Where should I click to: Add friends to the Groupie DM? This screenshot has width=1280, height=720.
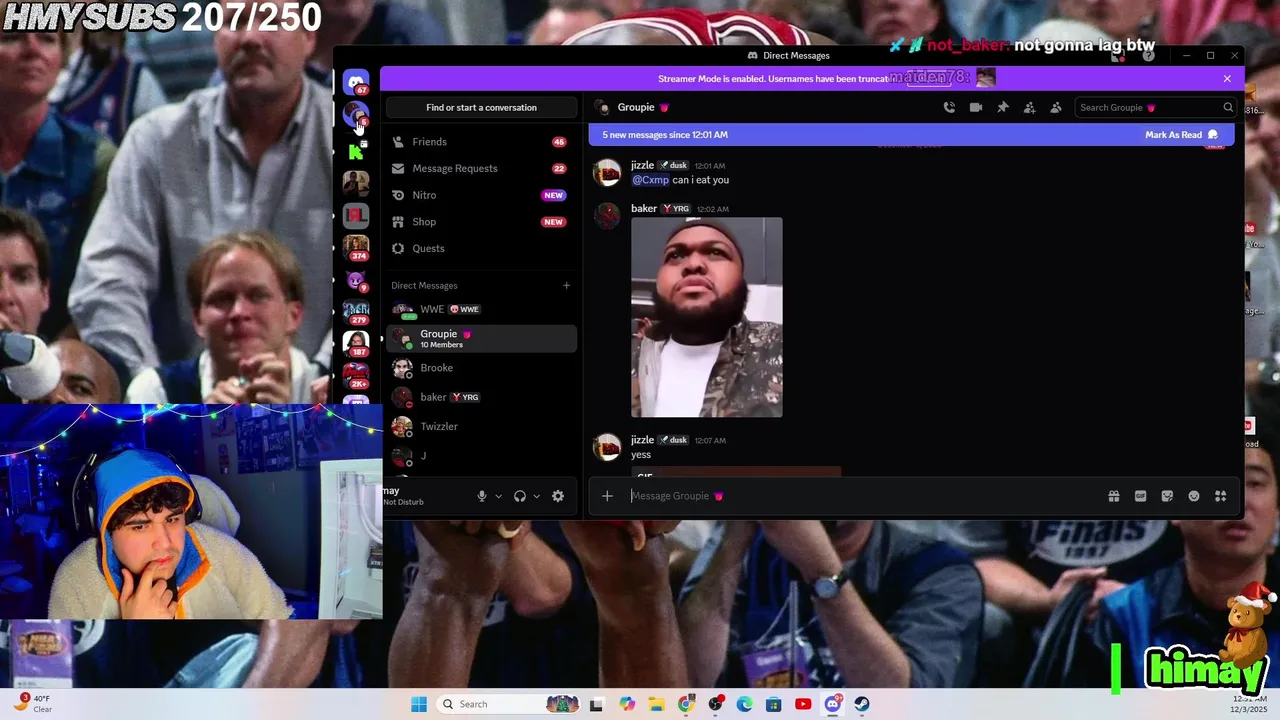(x=1029, y=107)
